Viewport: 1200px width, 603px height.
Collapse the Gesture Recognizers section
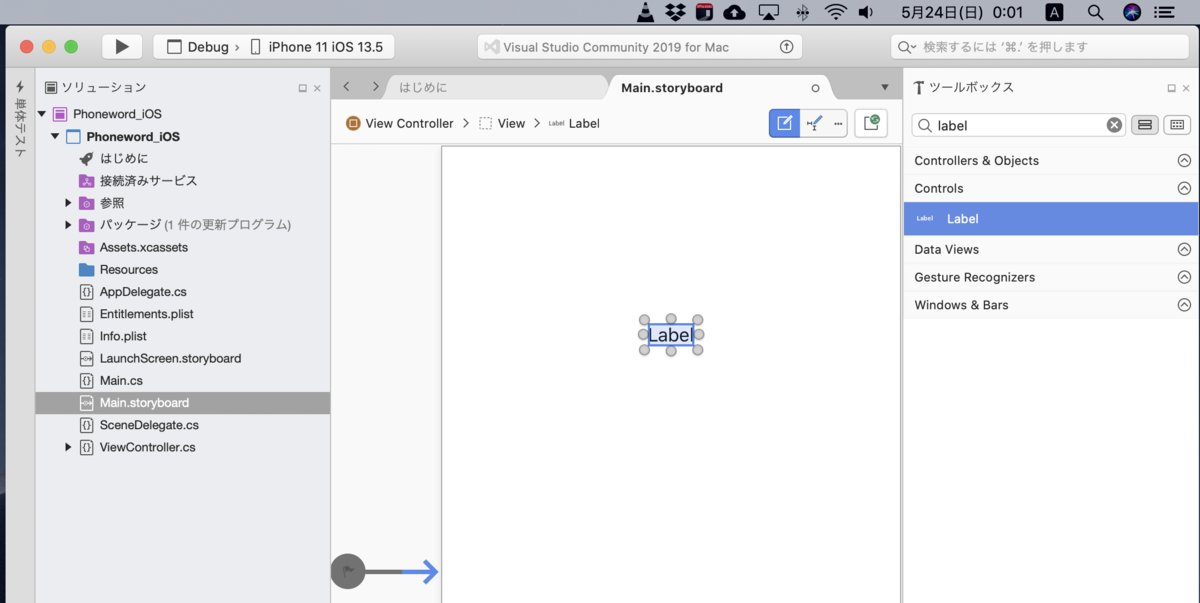click(1184, 277)
